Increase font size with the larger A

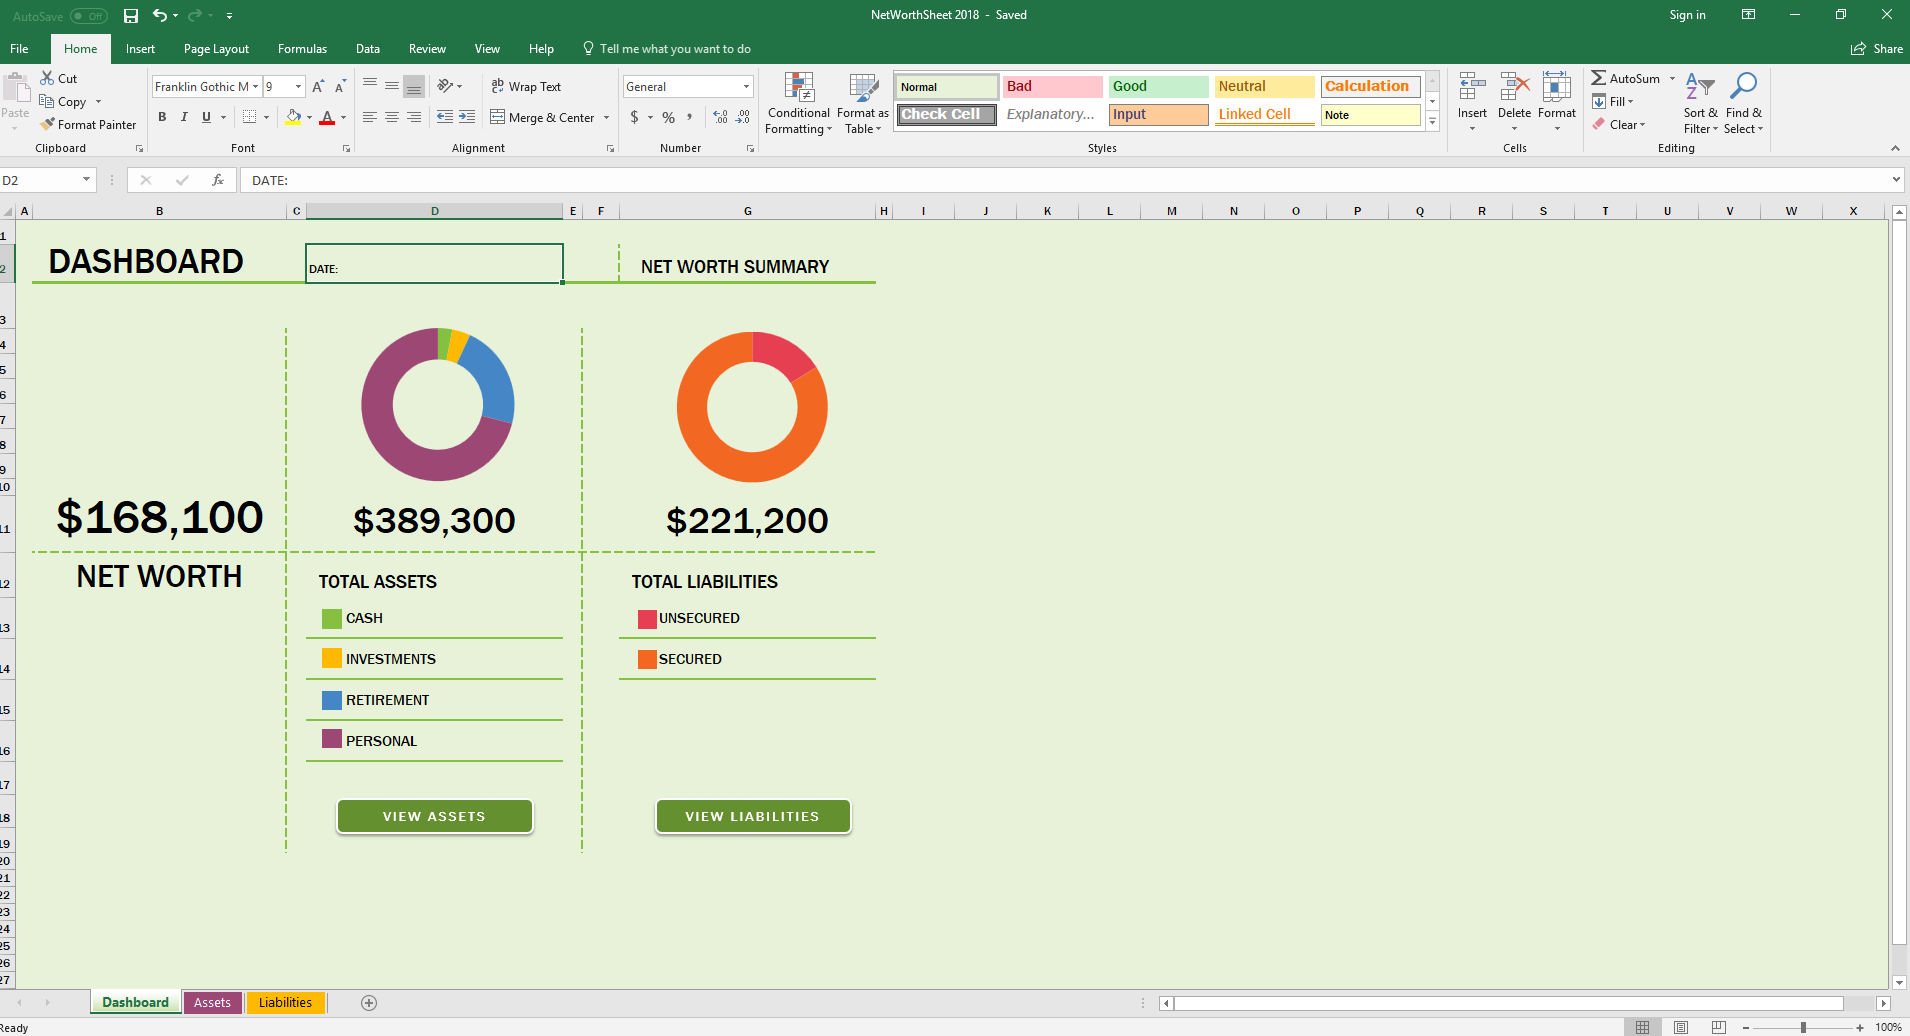(x=318, y=87)
